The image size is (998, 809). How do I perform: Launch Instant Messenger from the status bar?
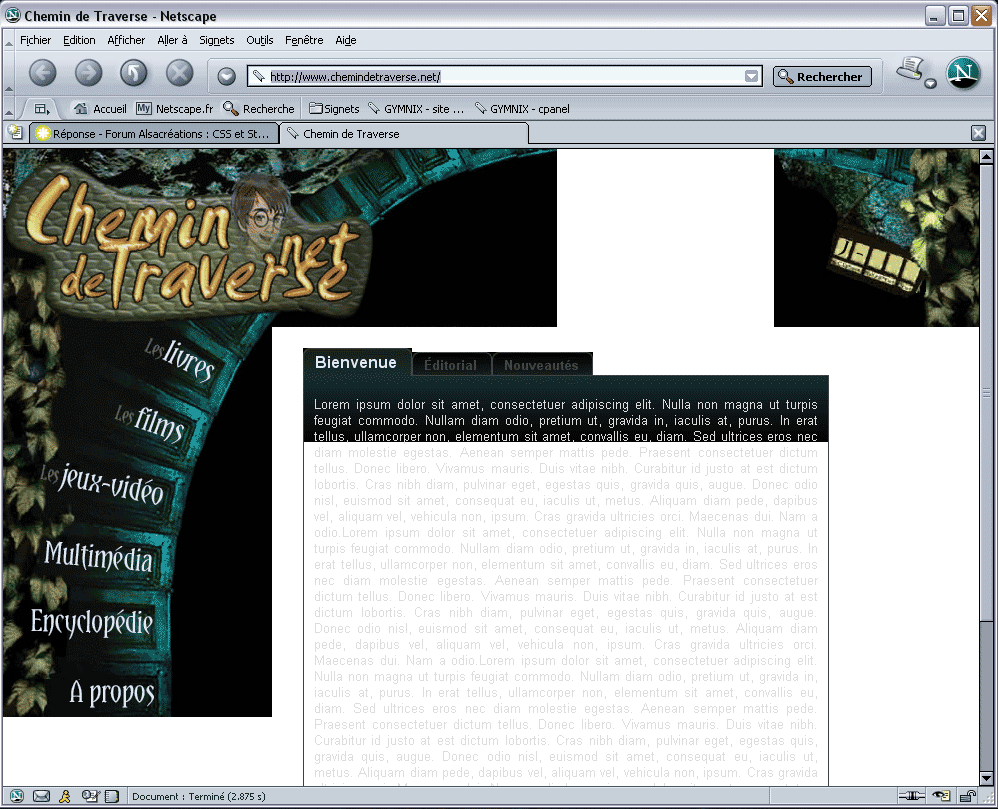(64, 796)
